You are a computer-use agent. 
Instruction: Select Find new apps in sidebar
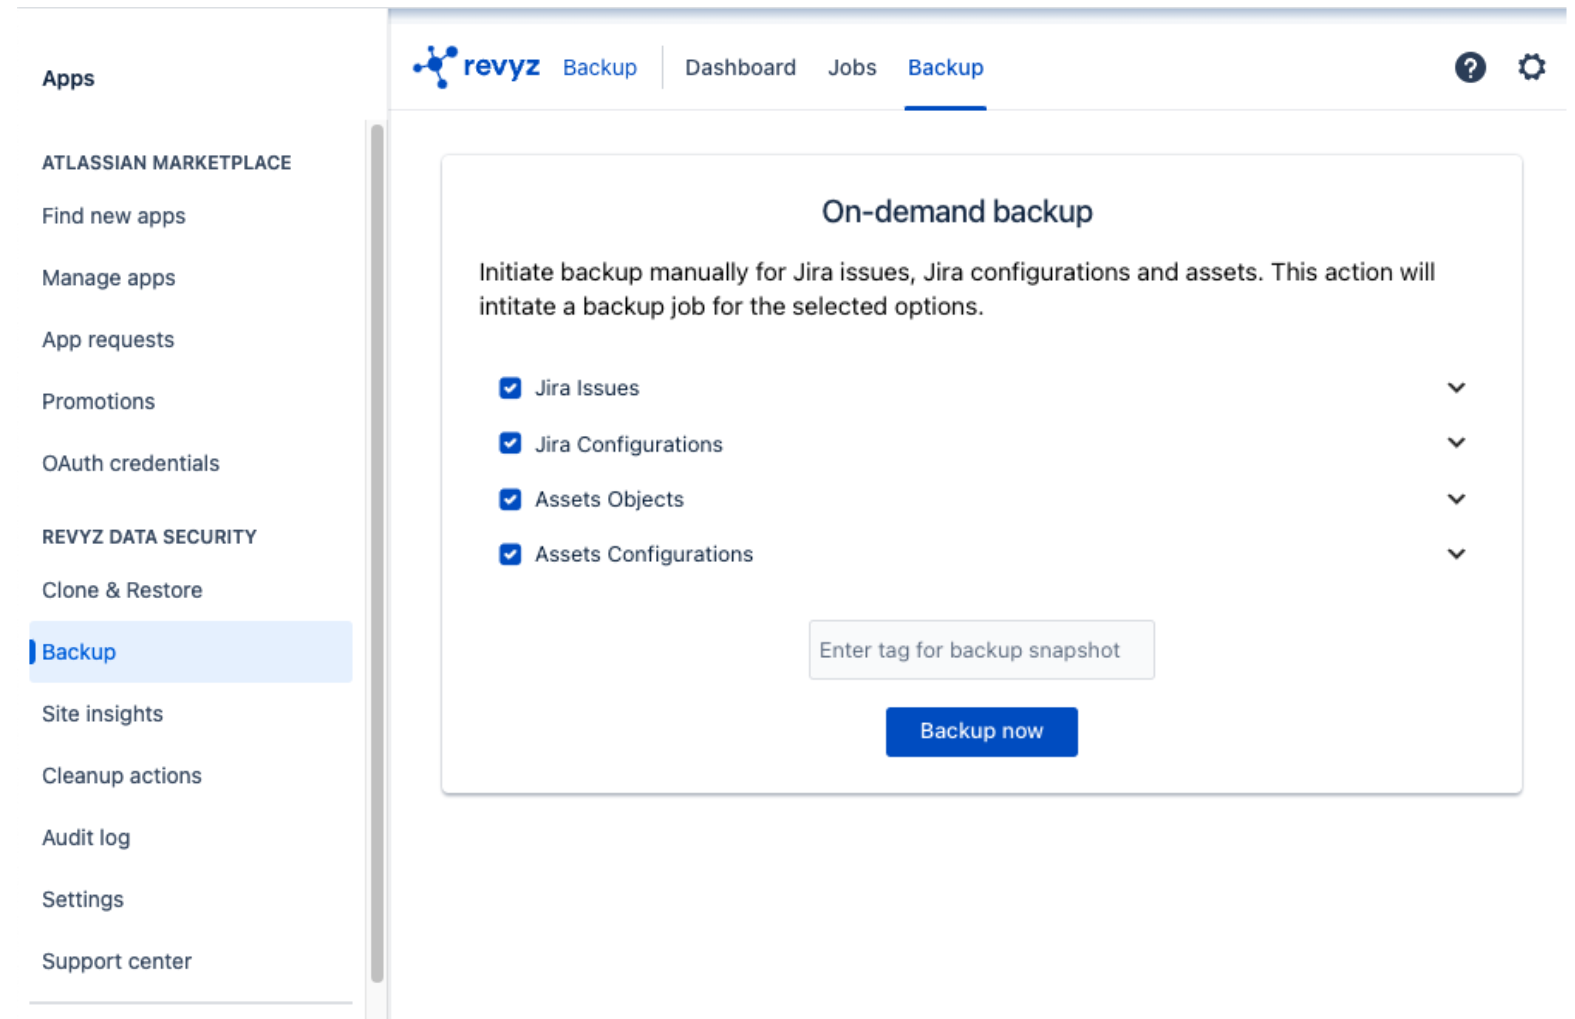click(114, 216)
